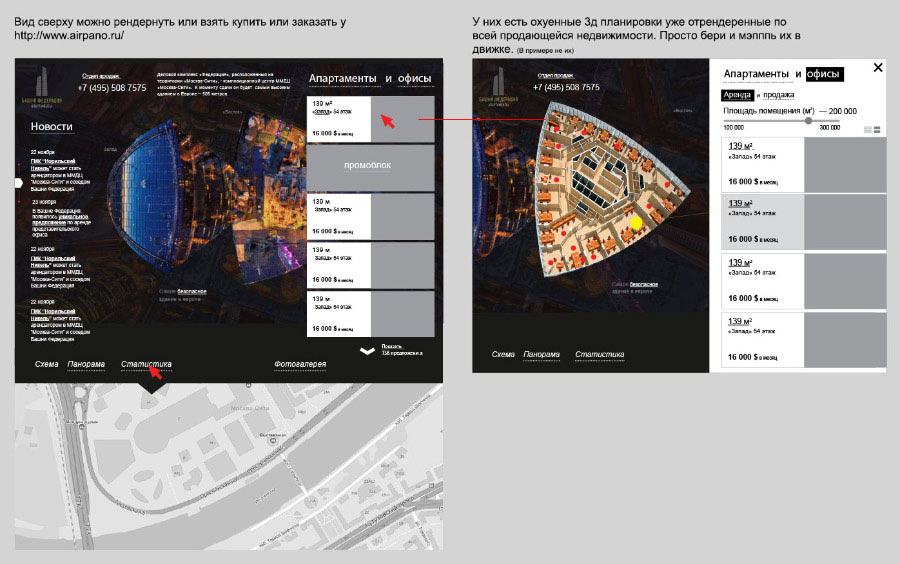
Task: Click the white news timeline marker
Action: [x=18, y=183]
